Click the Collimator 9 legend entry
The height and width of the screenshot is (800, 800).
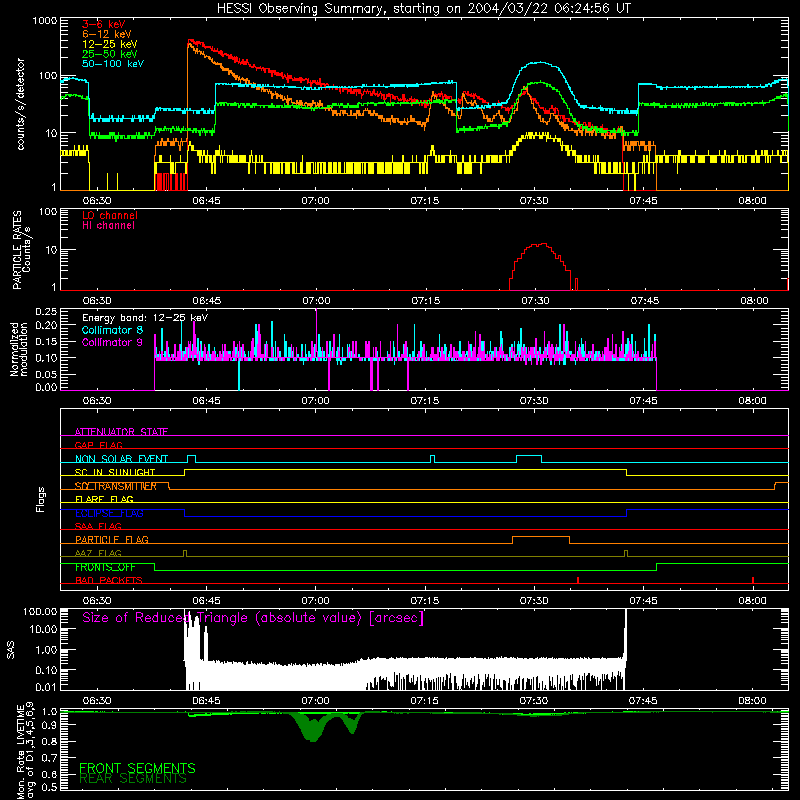(x=112, y=342)
